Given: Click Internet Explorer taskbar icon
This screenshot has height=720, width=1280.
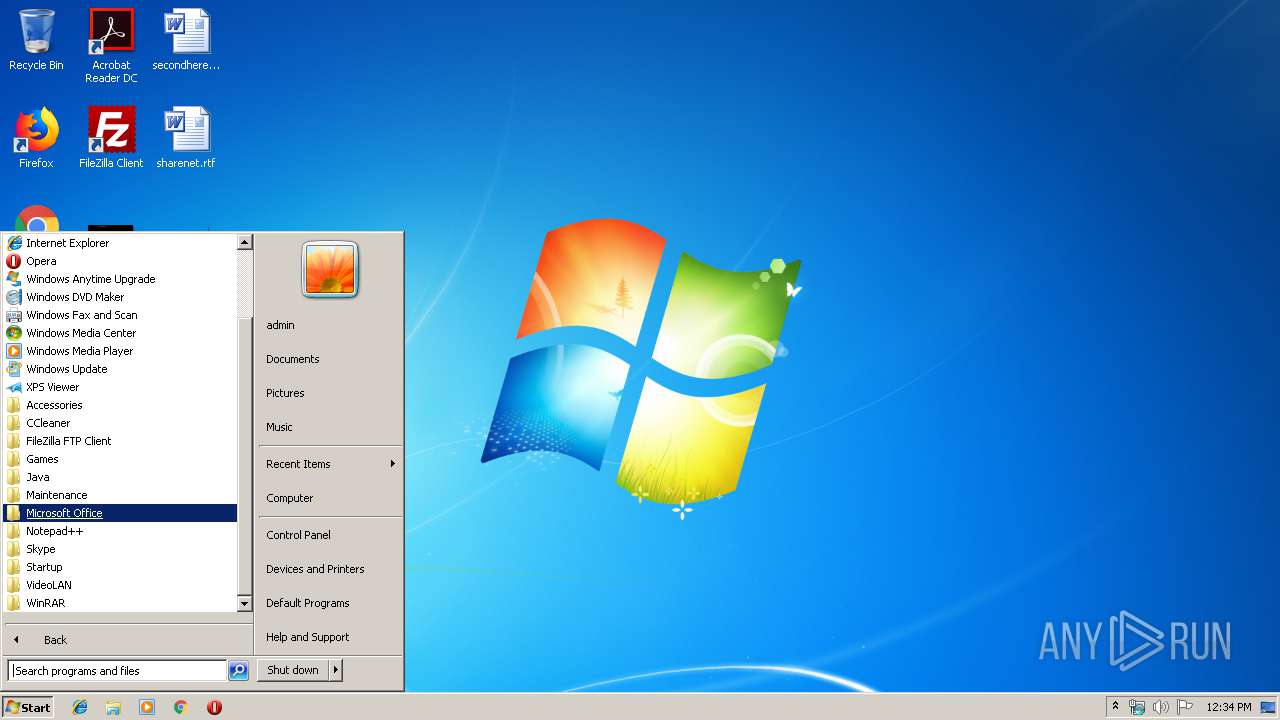Looking at the screenshot, I should coord(80,707).
